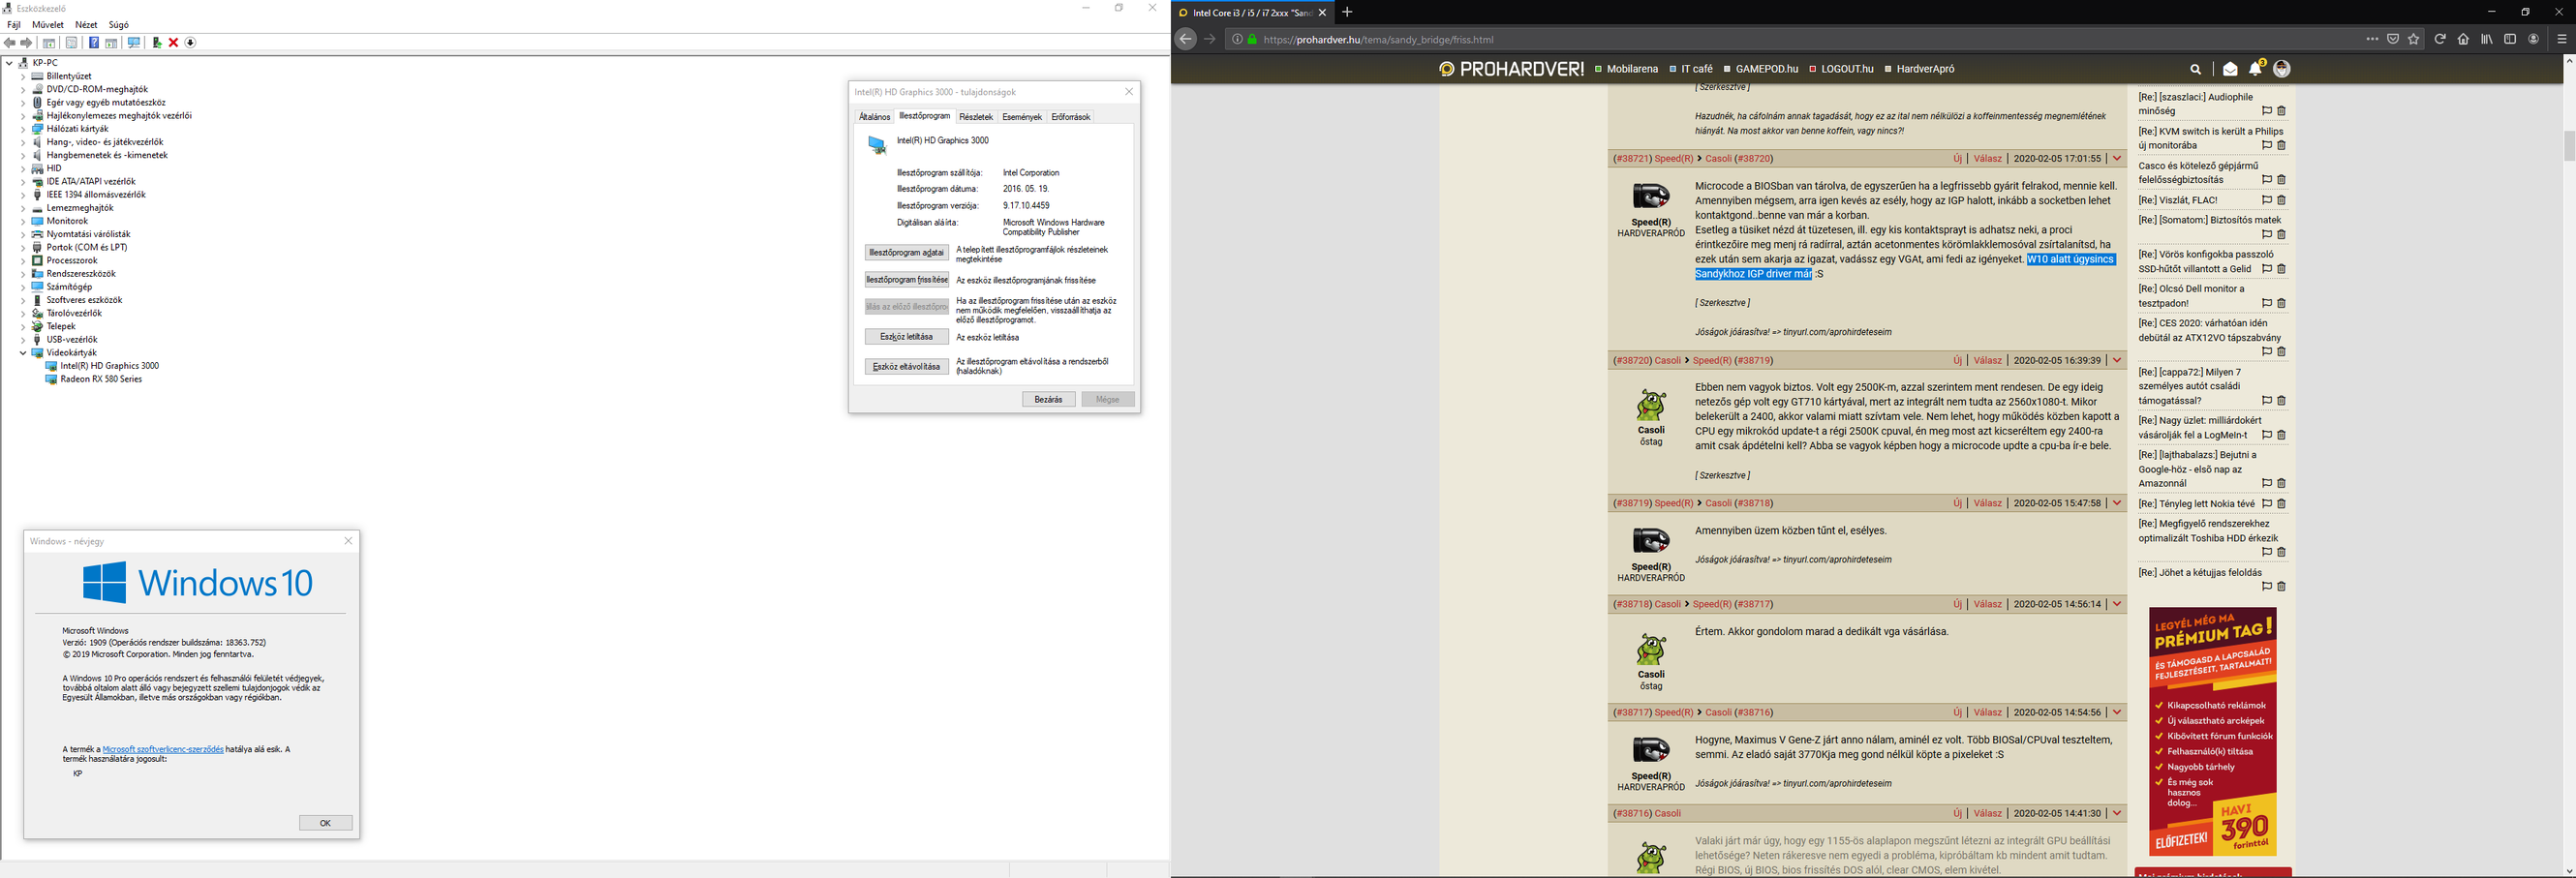
Task: Toggle the Firefox sidebar icon
Action: pos(2510,39)
